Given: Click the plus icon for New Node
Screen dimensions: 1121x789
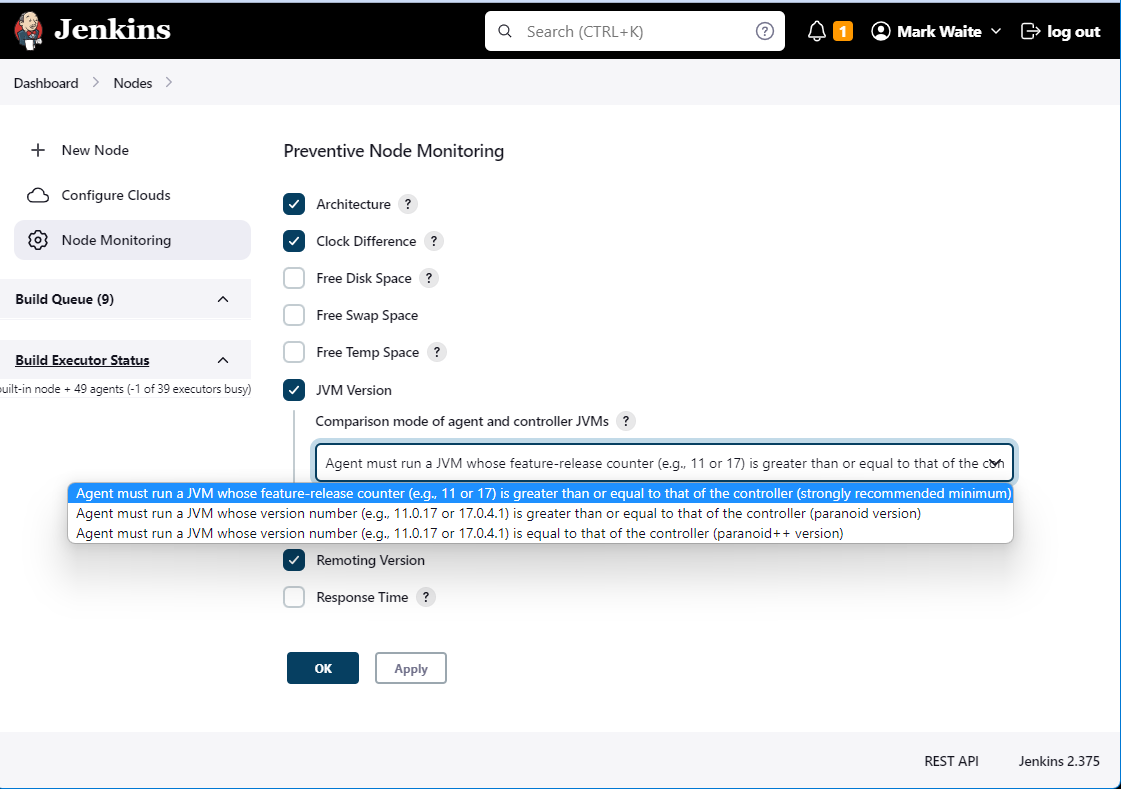Looking at the screenshot, I should click(x=38, y=150).
